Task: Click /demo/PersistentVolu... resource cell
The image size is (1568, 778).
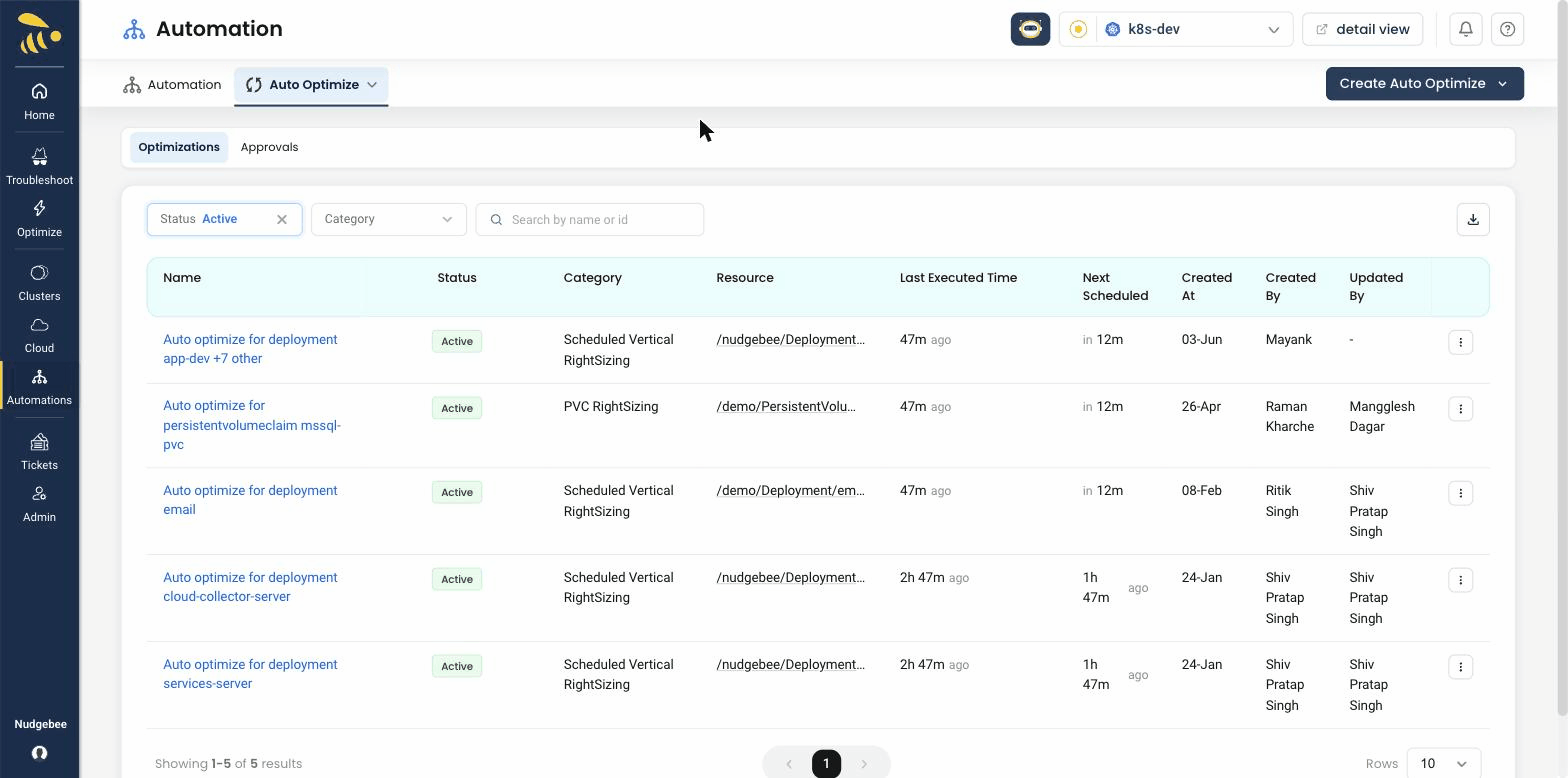Action: coord(786,407)
